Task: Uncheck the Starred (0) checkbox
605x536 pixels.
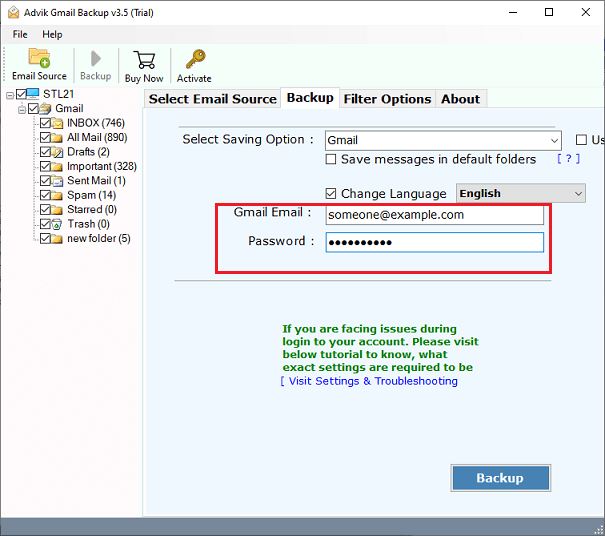Action: pyautogui.click(x=45, y=210)
